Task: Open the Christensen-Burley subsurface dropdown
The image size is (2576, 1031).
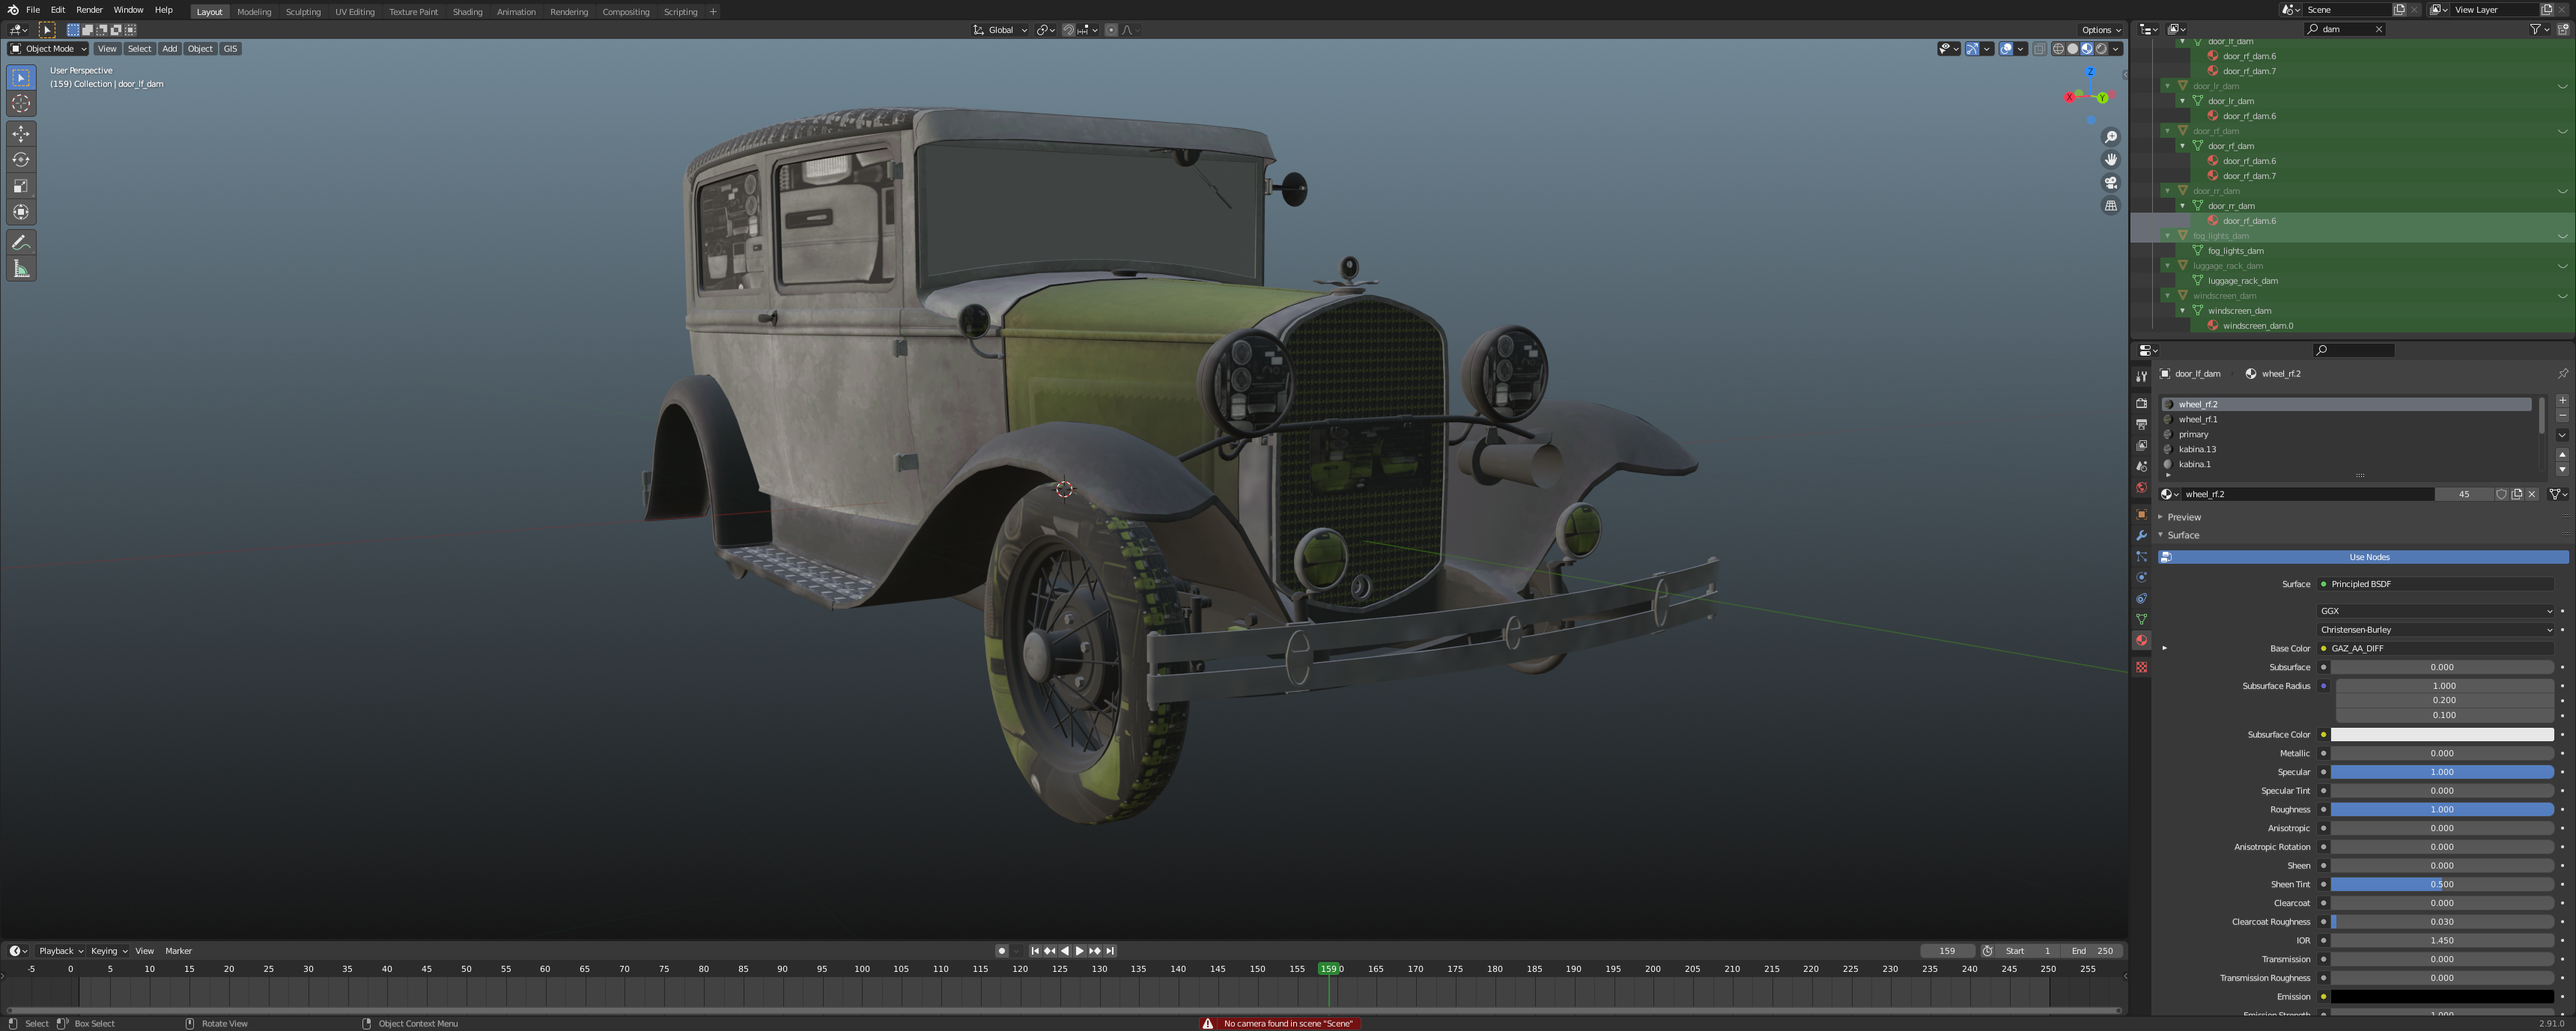Action: (2436, 630)
